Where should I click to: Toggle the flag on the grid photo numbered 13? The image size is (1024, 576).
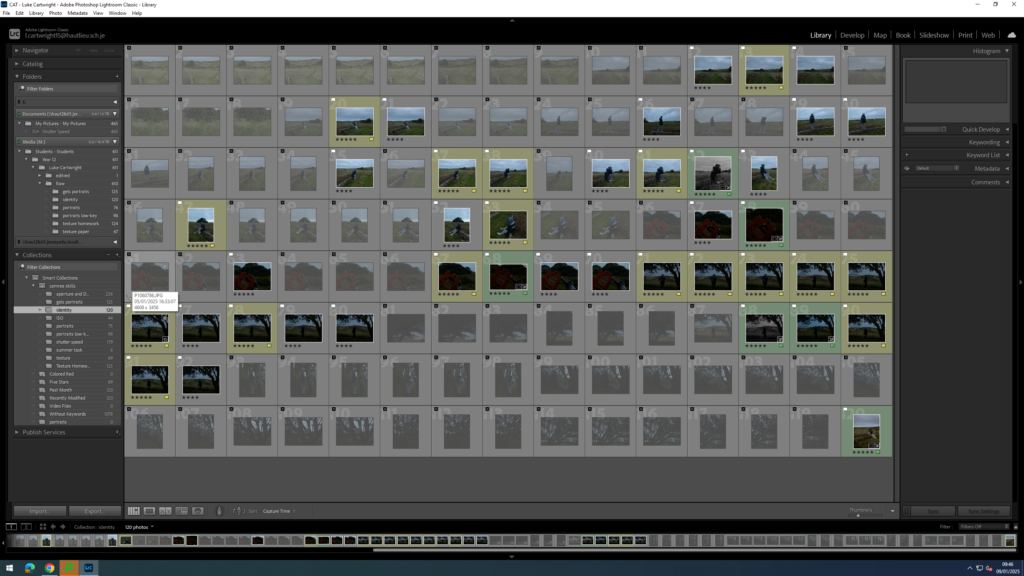[x=743, y=48]
